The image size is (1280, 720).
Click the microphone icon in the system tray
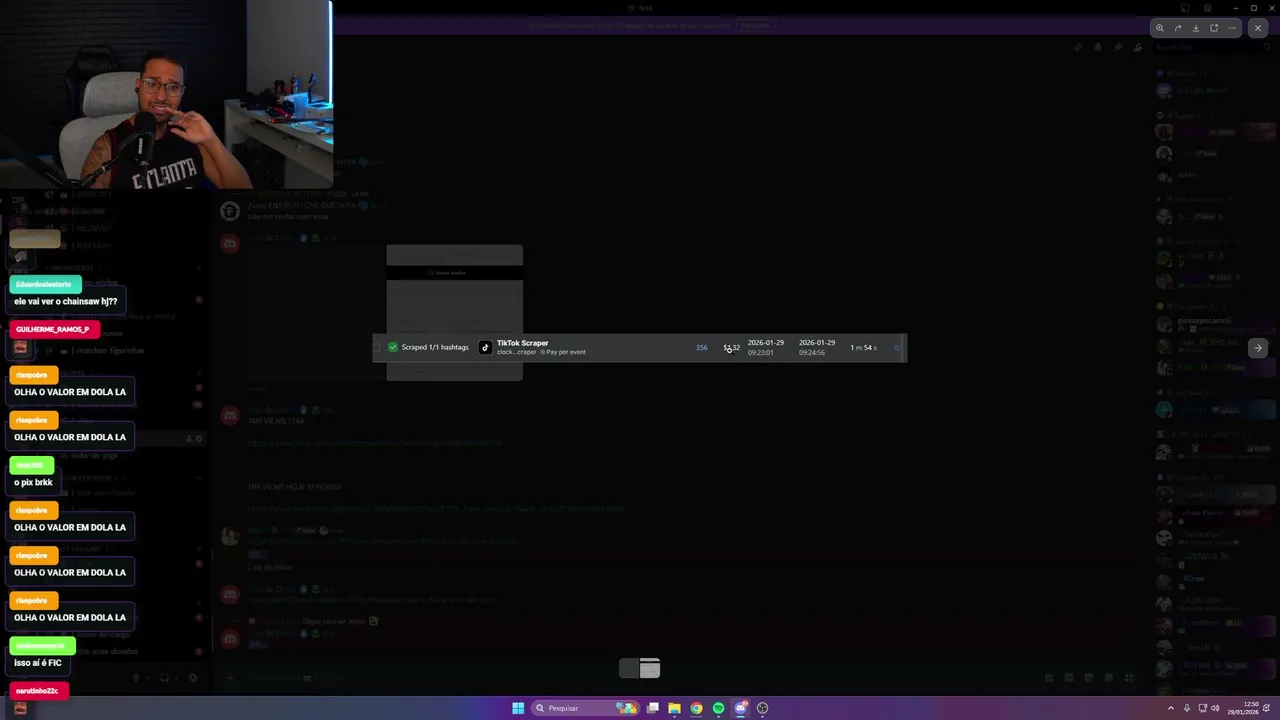[x=1187, y=708]
